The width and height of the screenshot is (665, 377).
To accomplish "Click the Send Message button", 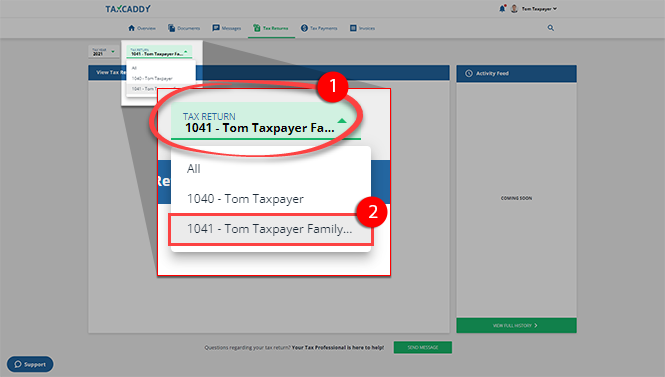I will (x=423, y=347).
